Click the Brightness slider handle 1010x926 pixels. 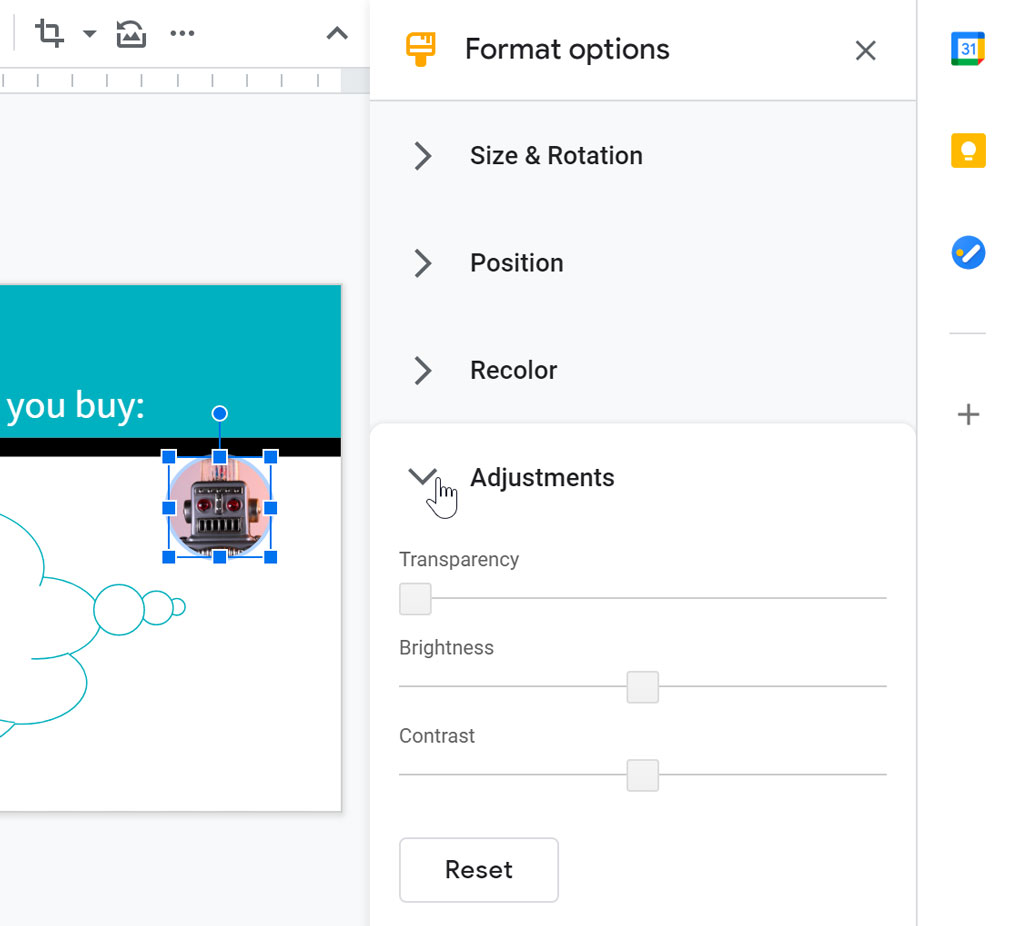tap(643, 687)
